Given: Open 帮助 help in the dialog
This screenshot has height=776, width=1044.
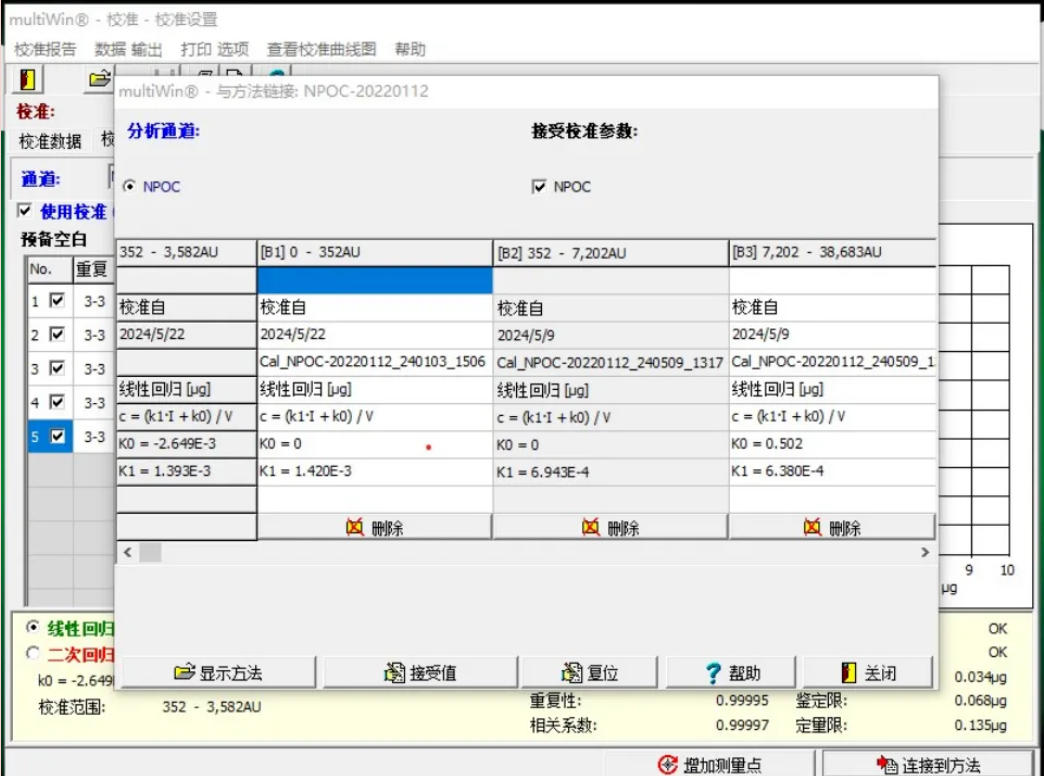Looking at the screenshot, I should coord(732,672).
